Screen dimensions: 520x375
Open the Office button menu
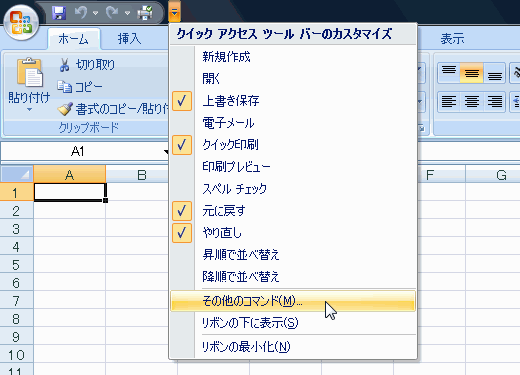point(21,23)
